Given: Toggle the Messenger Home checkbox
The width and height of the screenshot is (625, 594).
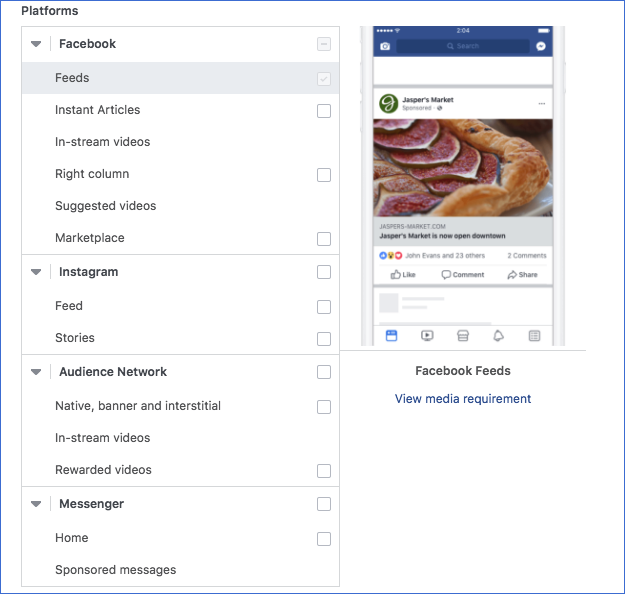Looking at the screenshot, I should [324, 539].
